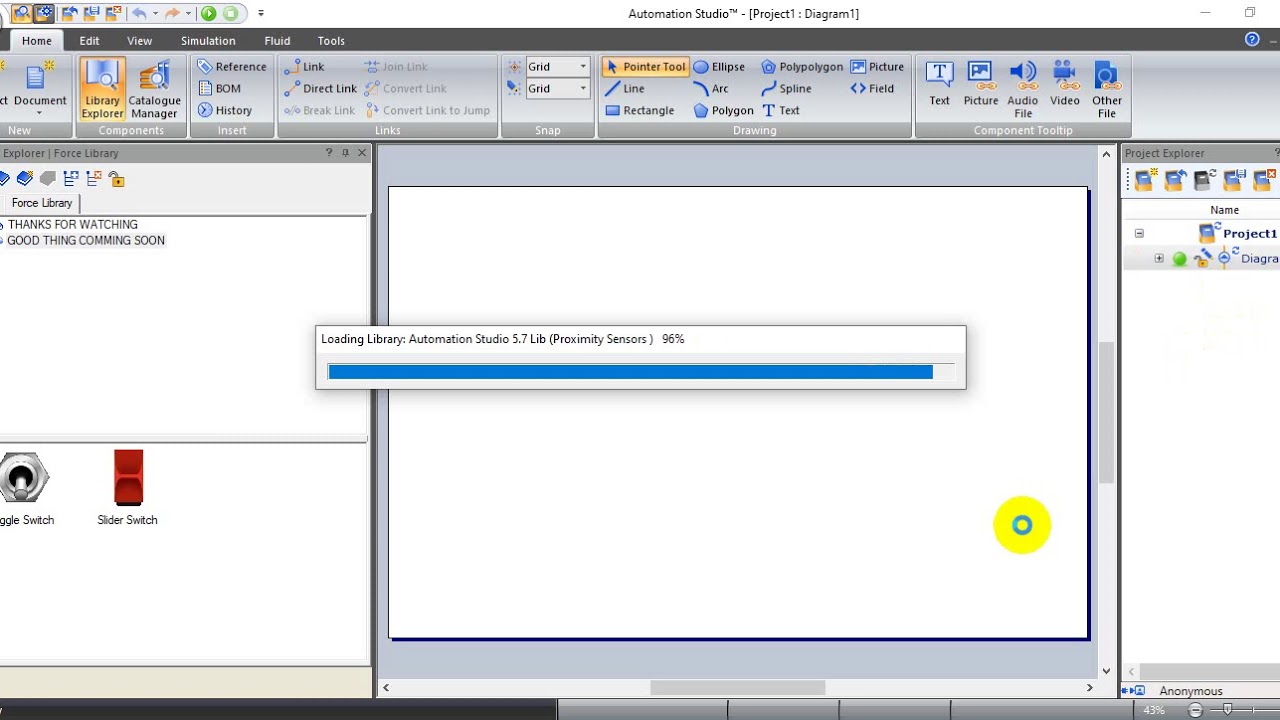This screenshot has height=720, width=1280.
Task: Open the History insert option
Action: (x=225, y=111)
